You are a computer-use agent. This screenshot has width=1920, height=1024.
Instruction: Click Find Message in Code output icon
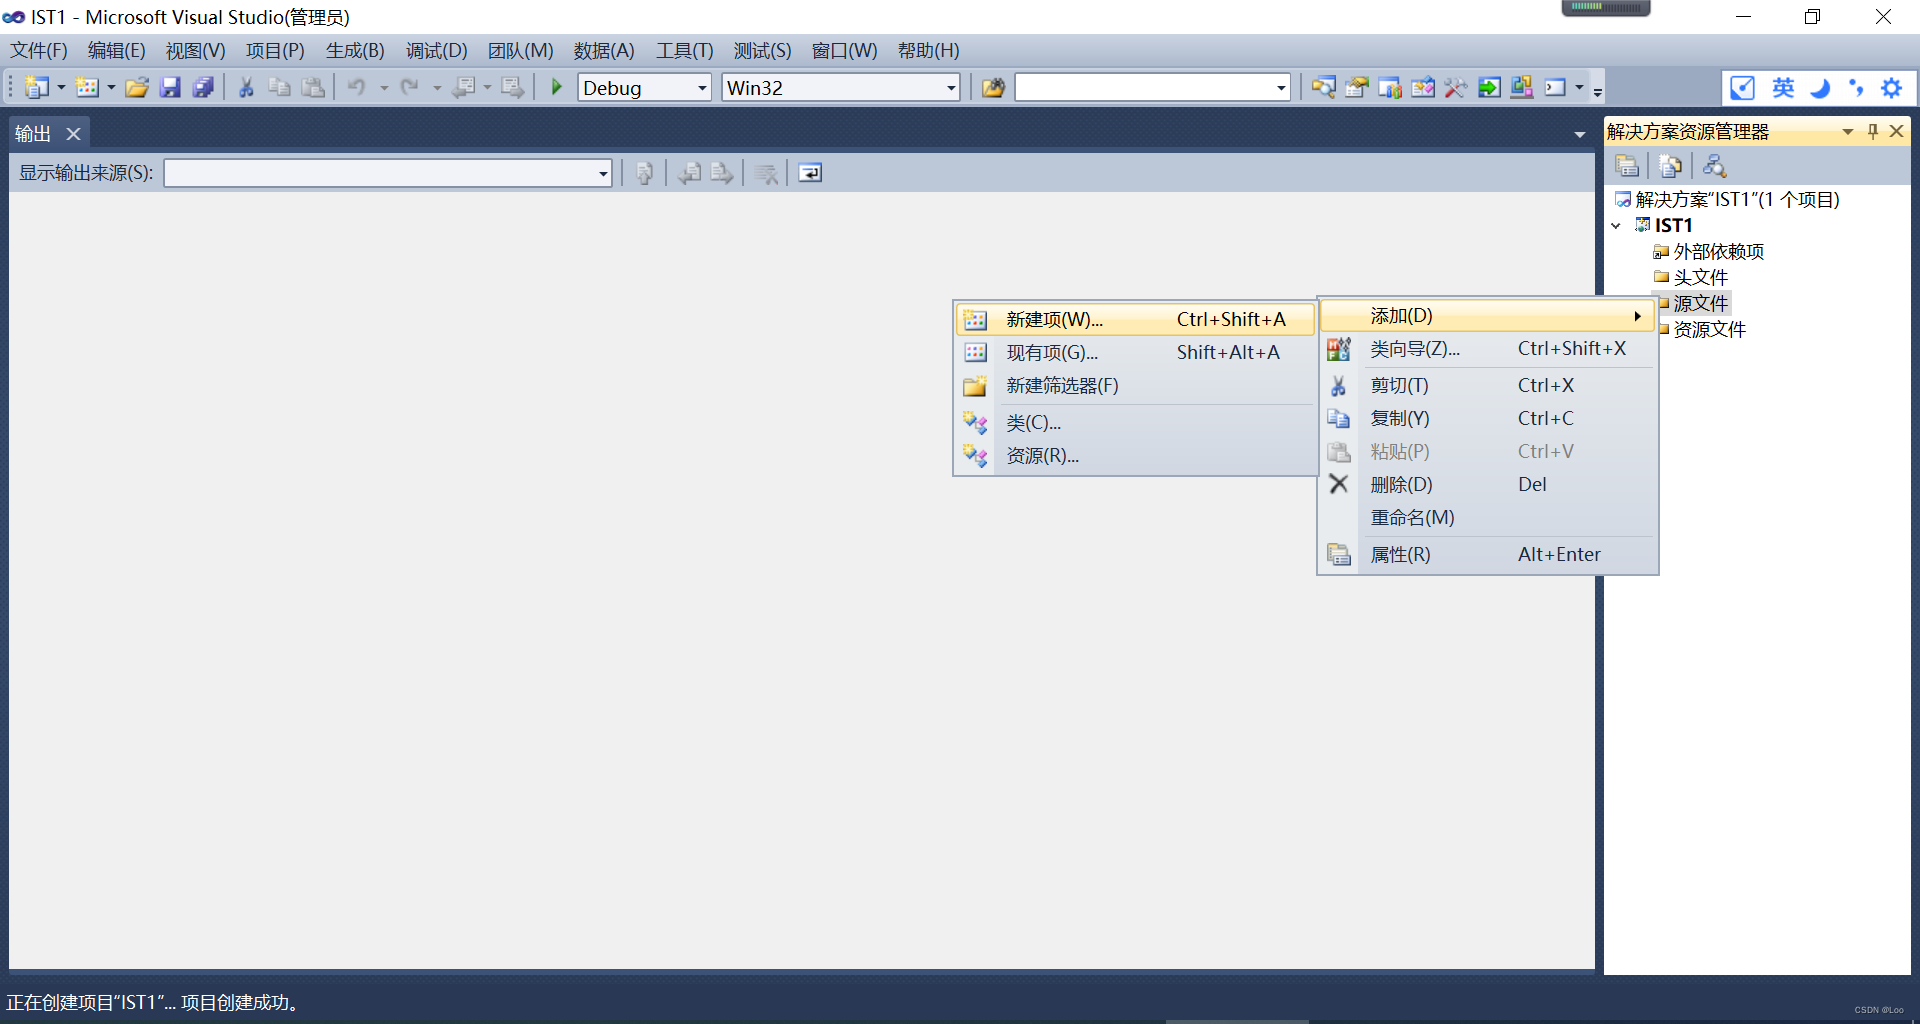644,173
